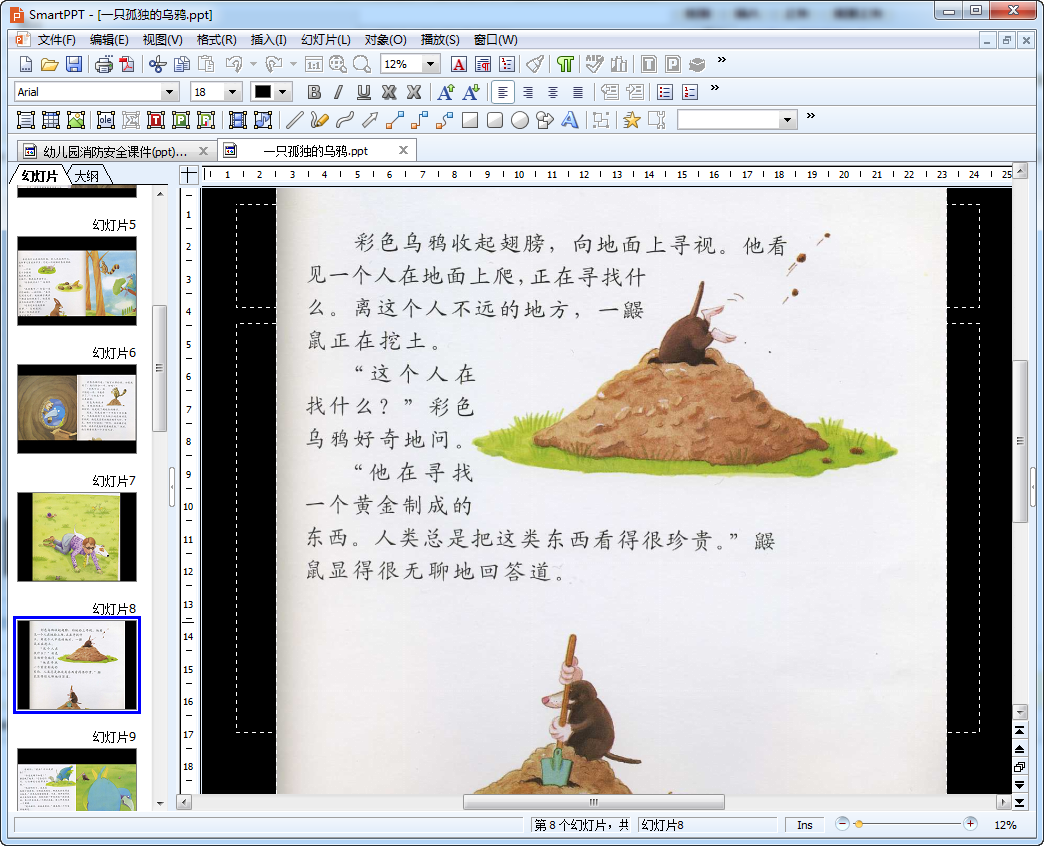Screen dimensions: 1044x846
Task: Close the 一只孤独的乌鸦.ppt tab
Action: coord(403,150)
